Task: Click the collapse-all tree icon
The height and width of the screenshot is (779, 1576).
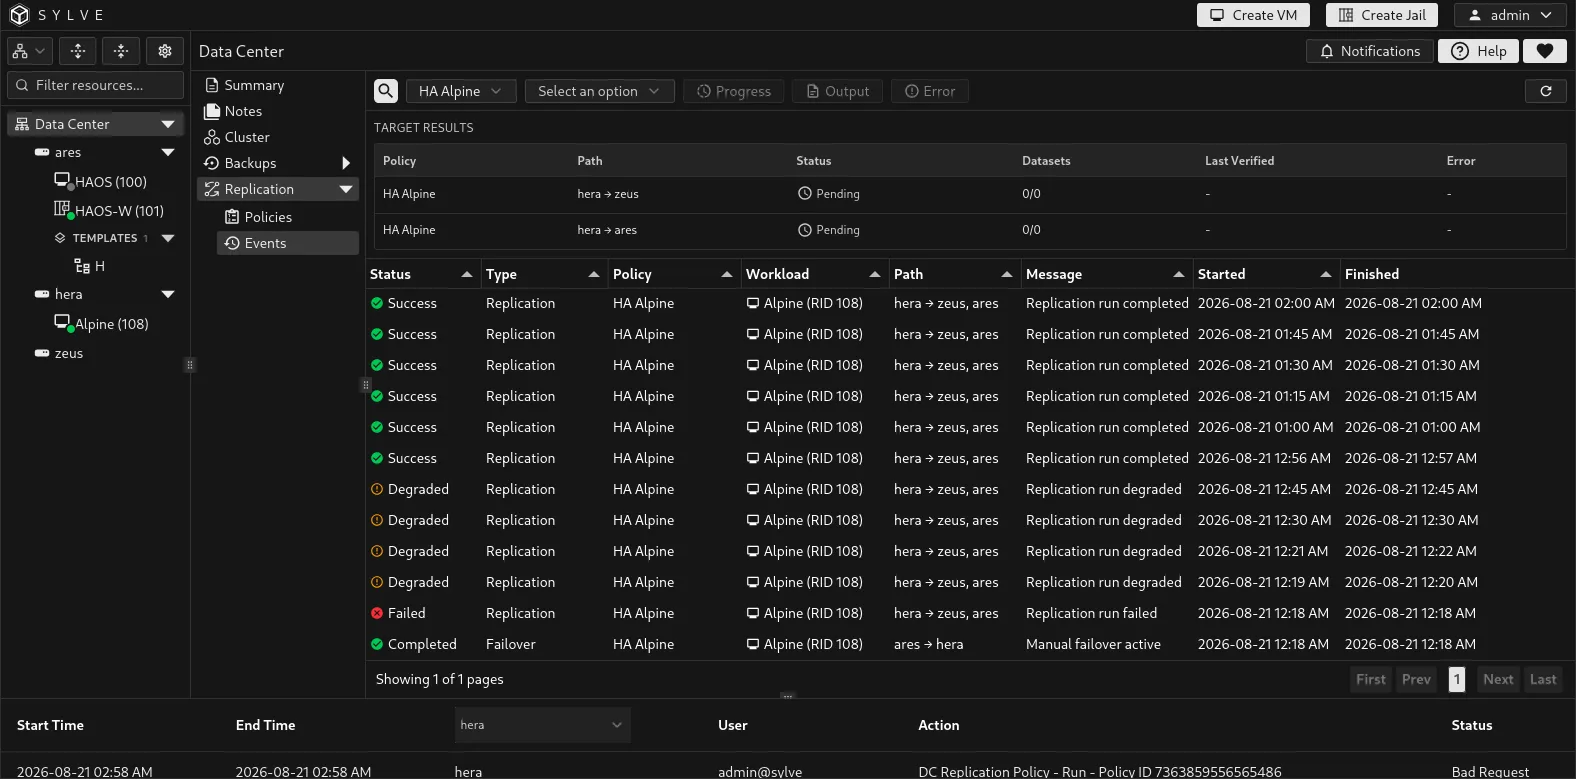Action: [121, 51]
